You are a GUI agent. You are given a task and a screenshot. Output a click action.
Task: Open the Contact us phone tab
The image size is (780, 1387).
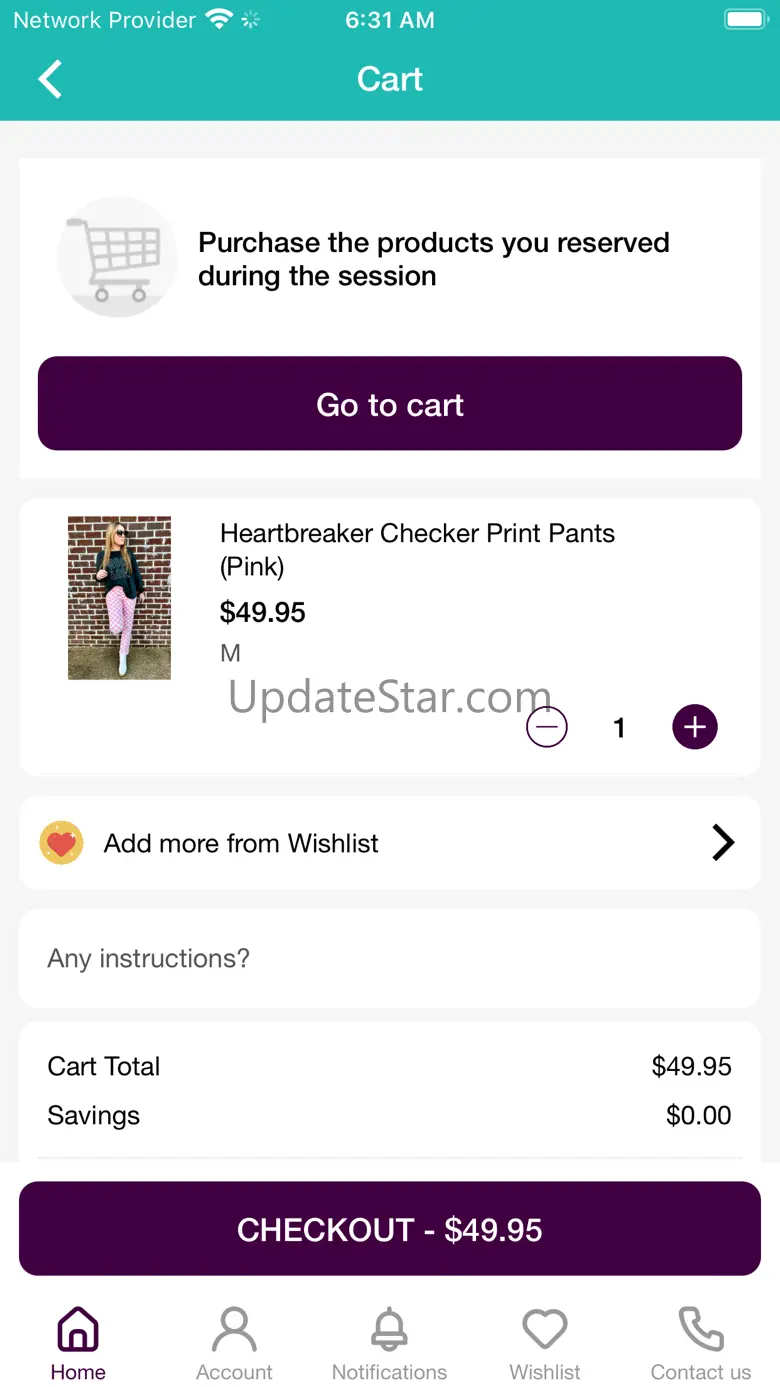coord(701,1343)
